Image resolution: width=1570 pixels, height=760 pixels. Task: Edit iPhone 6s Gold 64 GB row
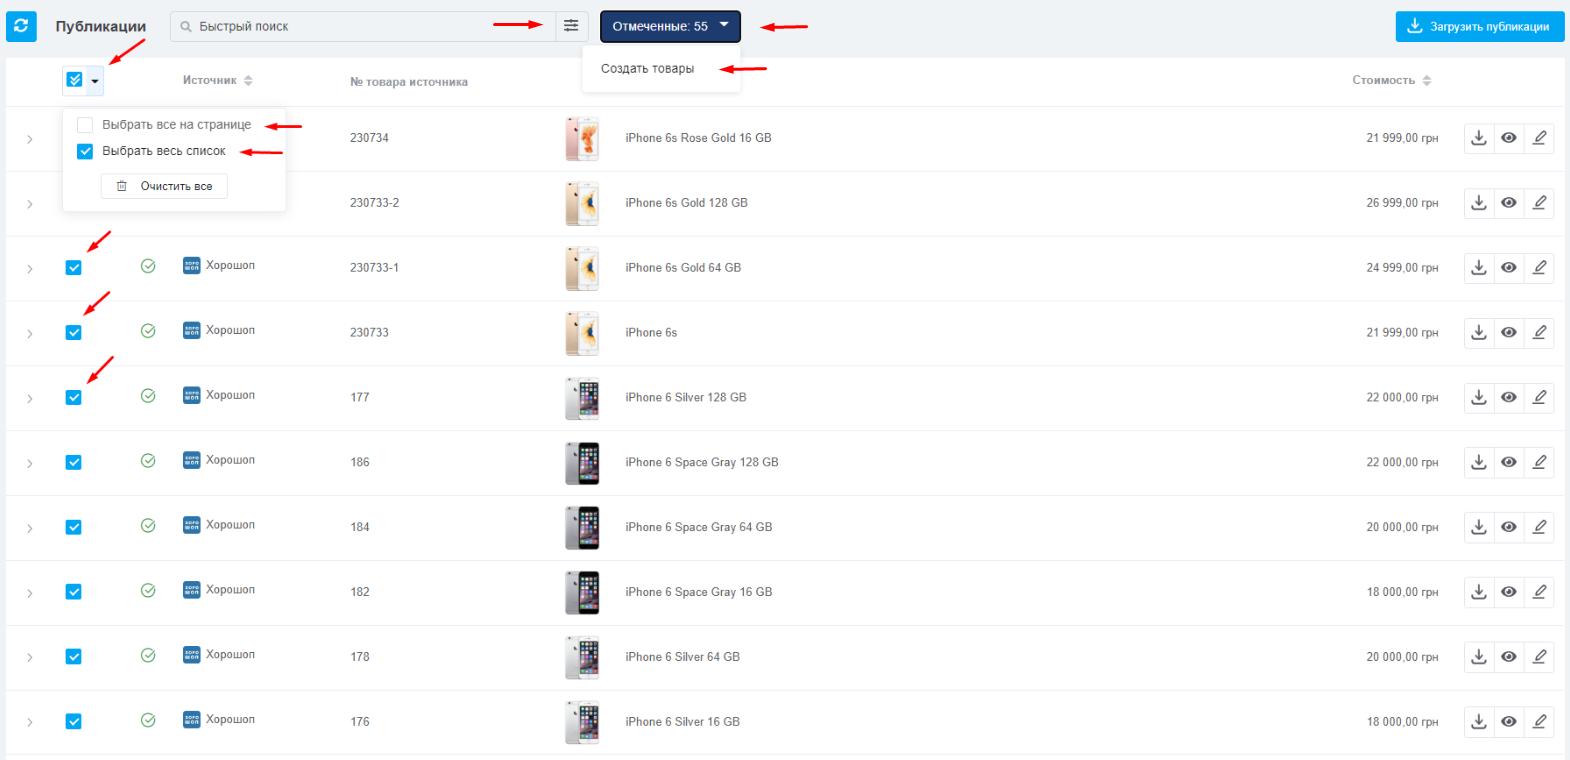(1539, 268)
